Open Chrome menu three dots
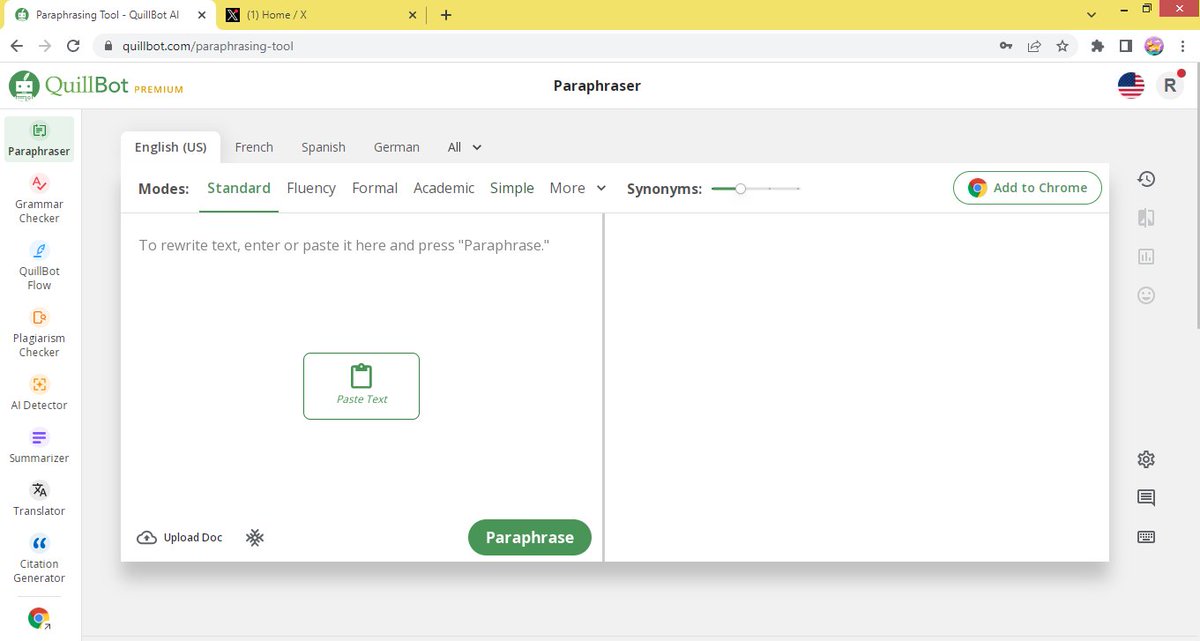This screenshot has height=641, width=1200. pyautogui.click(x=1182, y=46)
